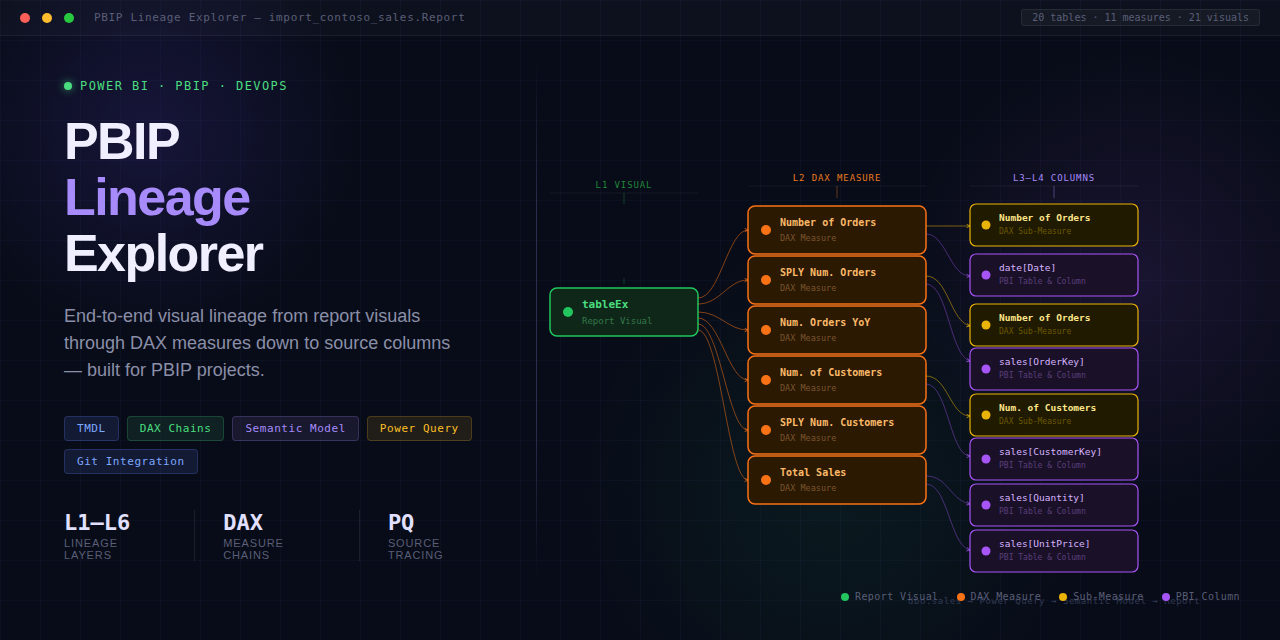The width and height of the screenshot is (1280, 640).
Task: Click the purple PBI Column legend dot
Action: click(x=1166, y=596)
